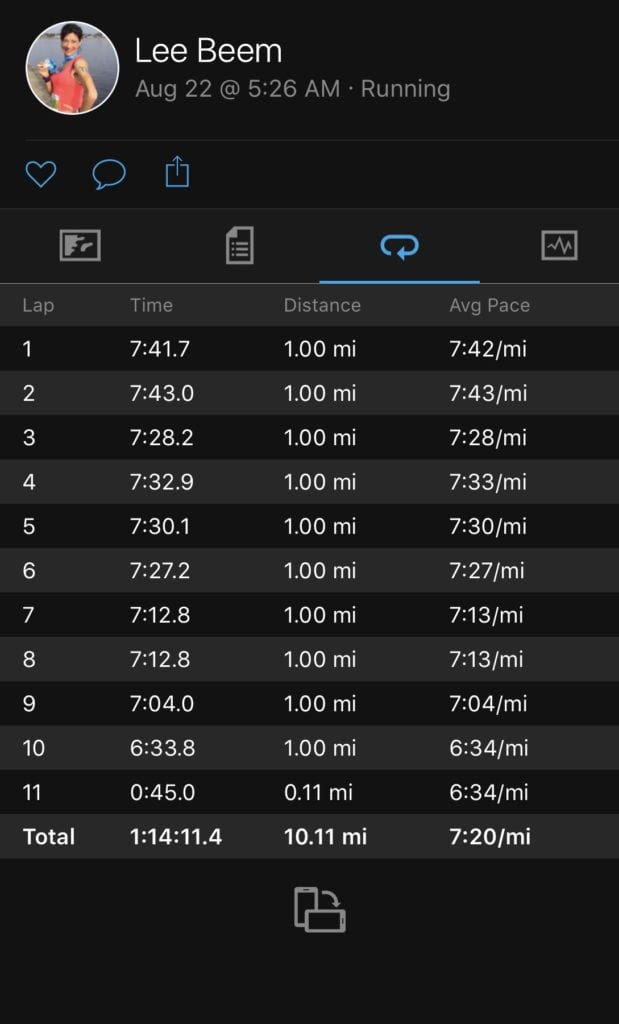Tap the Distance column header
The height and width of the screenshot is (1024, 619).
[x=322, y=305]
